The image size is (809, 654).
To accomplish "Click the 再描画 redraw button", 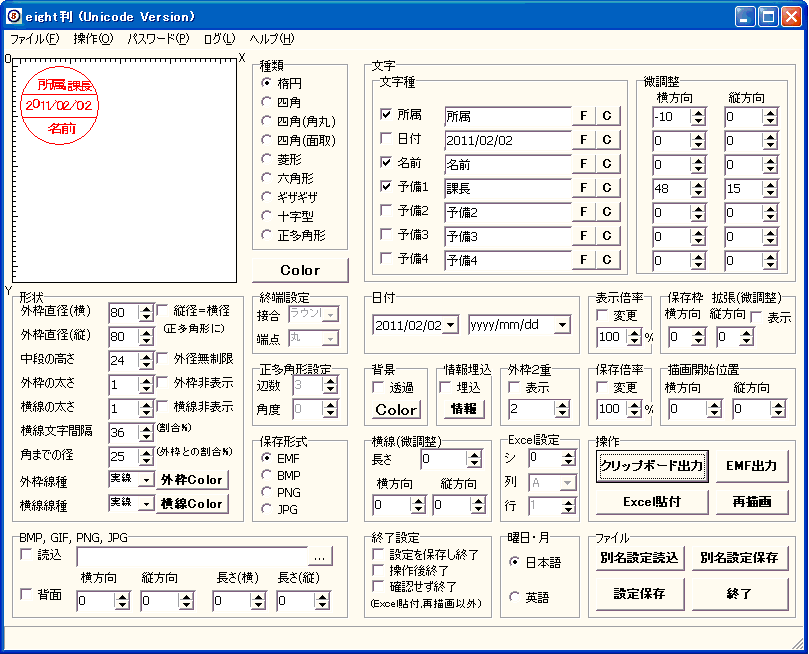I will coord(752,501).
